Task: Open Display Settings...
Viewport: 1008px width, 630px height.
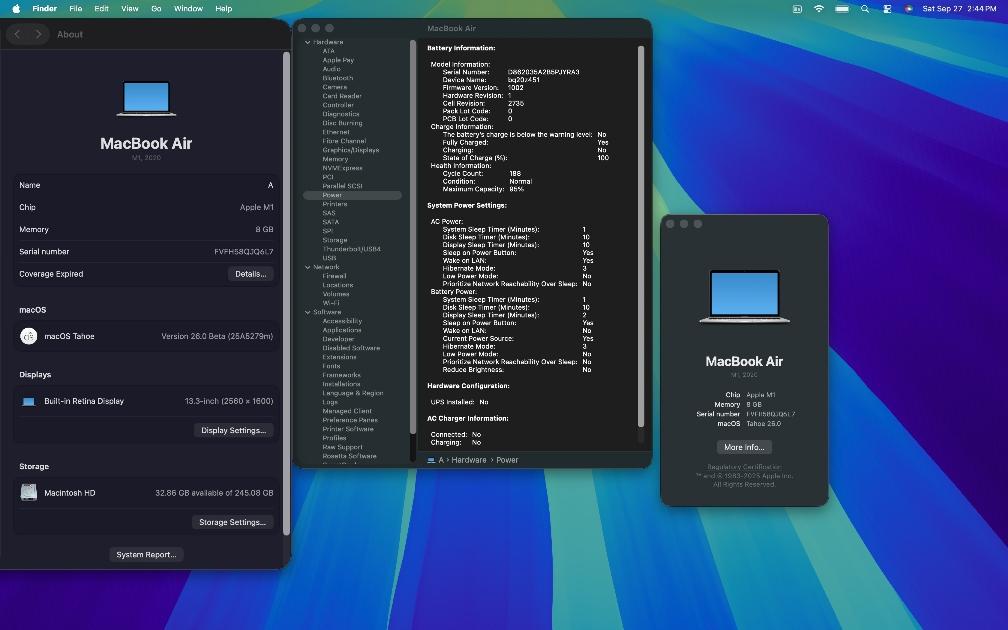Action: click(233, 430)
